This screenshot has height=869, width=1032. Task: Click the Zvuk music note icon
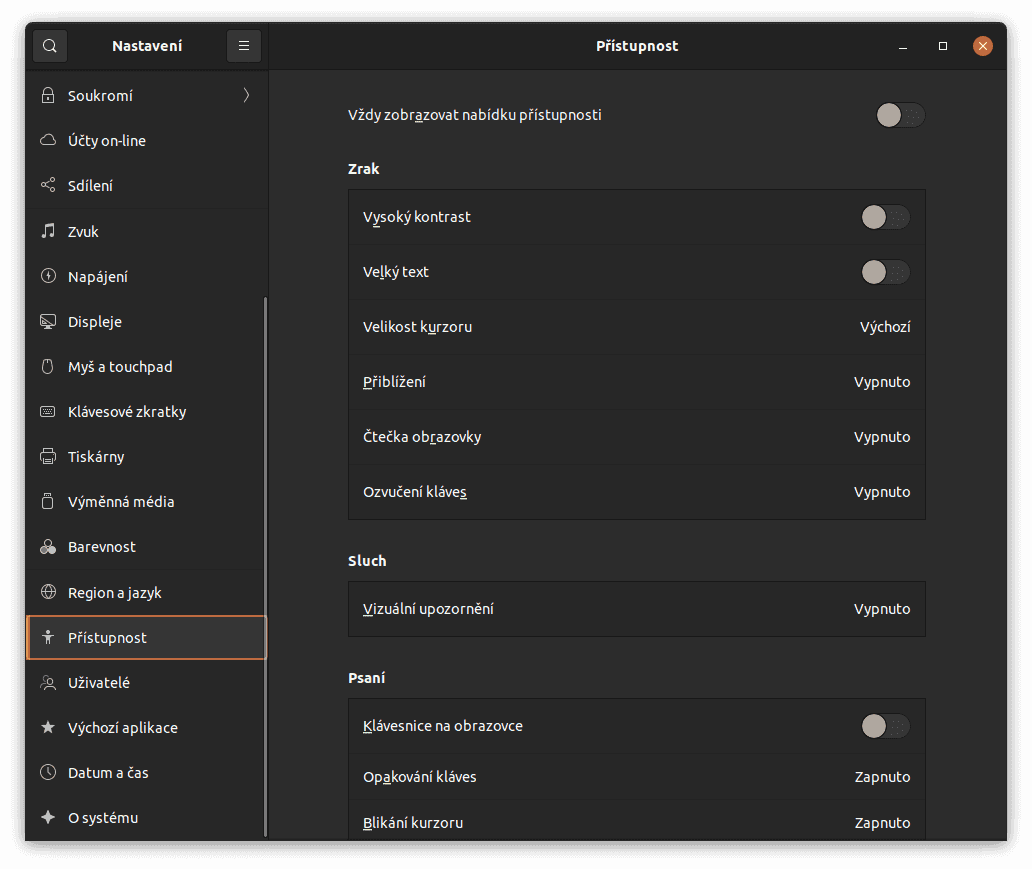pos(47,231)
